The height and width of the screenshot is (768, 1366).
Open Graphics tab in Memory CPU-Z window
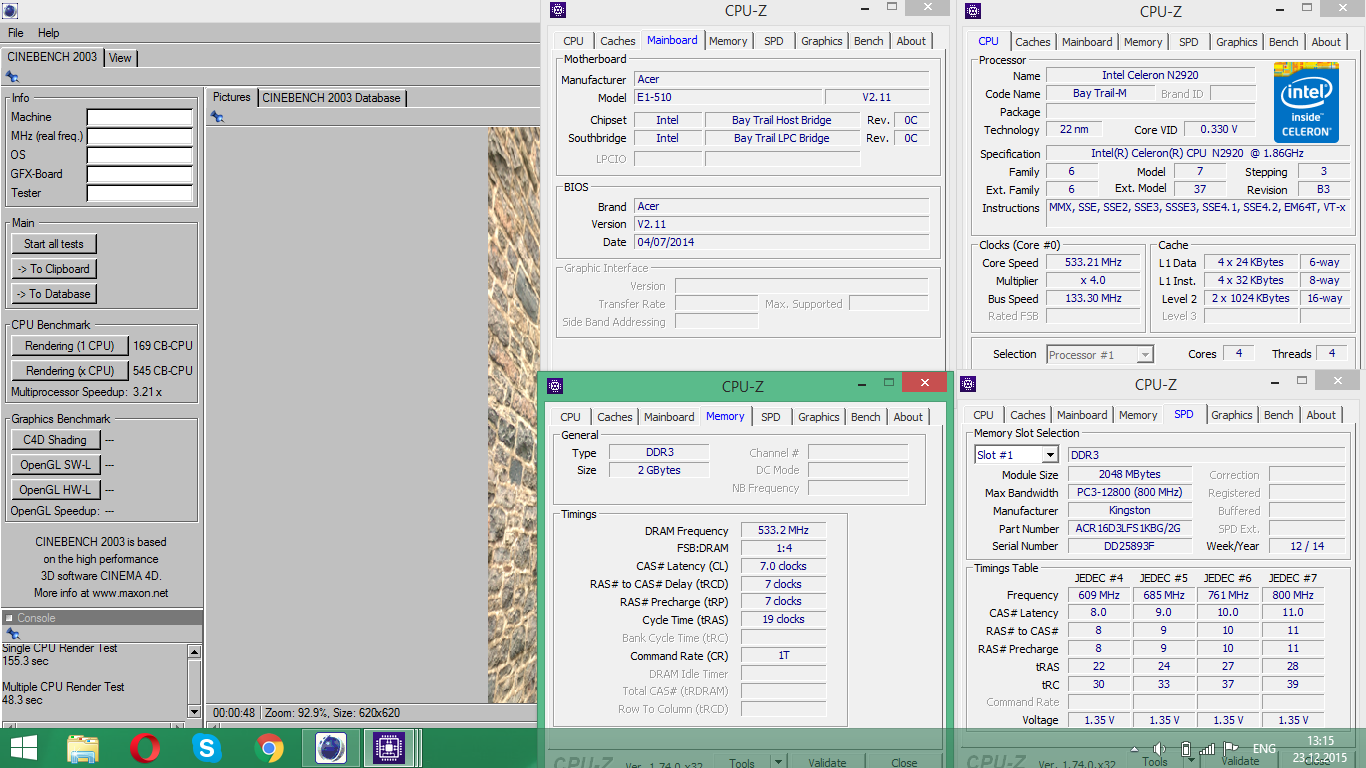coord(819,417)
